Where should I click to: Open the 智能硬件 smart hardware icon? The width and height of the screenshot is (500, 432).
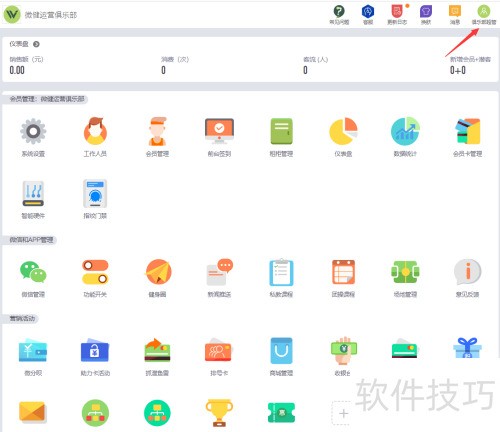click(33, 194)
